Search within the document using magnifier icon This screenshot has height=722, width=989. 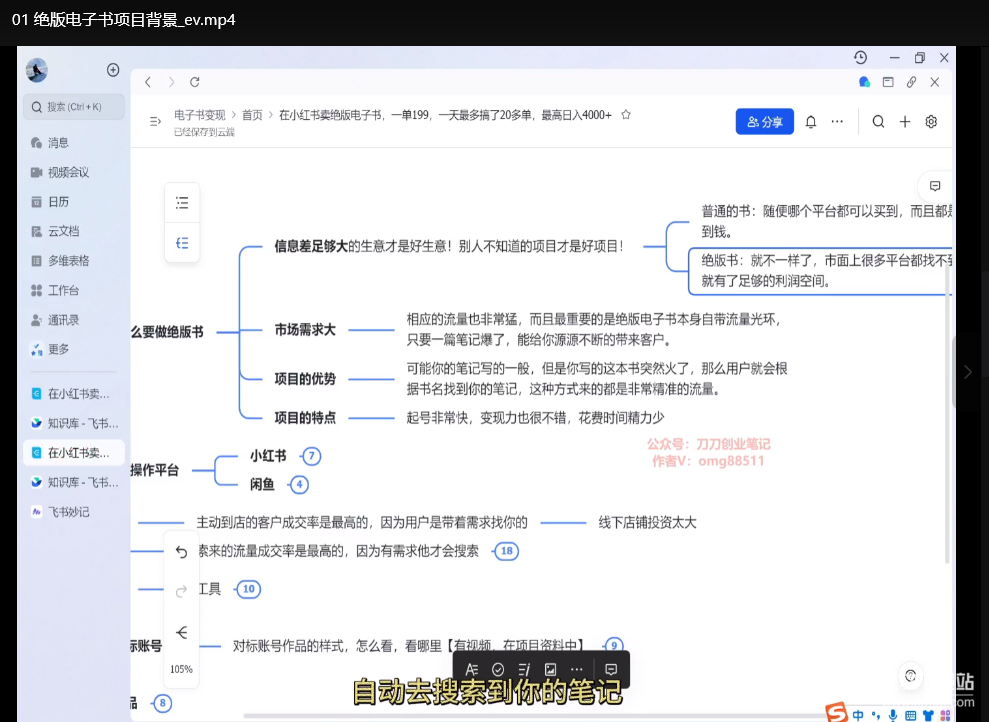pos(878,122)
